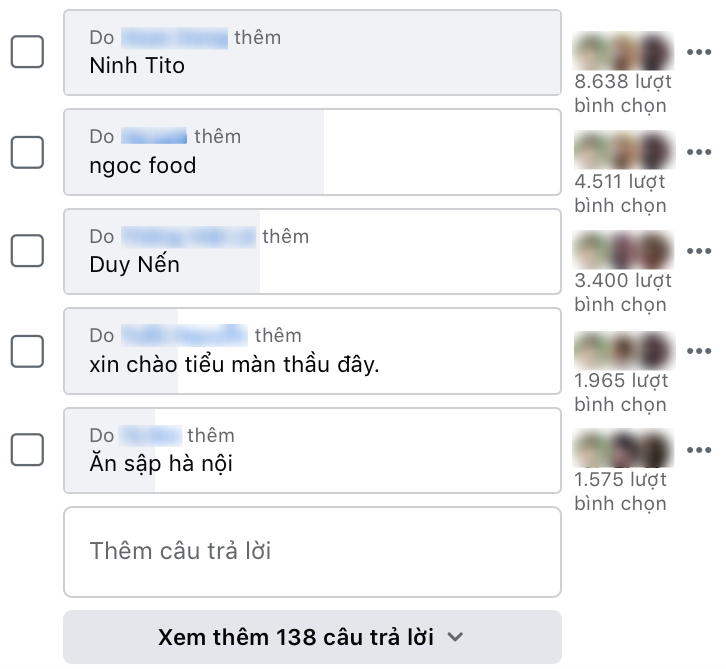Show the 4.511 lượt bình chọn voters
This screenshot has height=669, width=726.
(620, 193)
